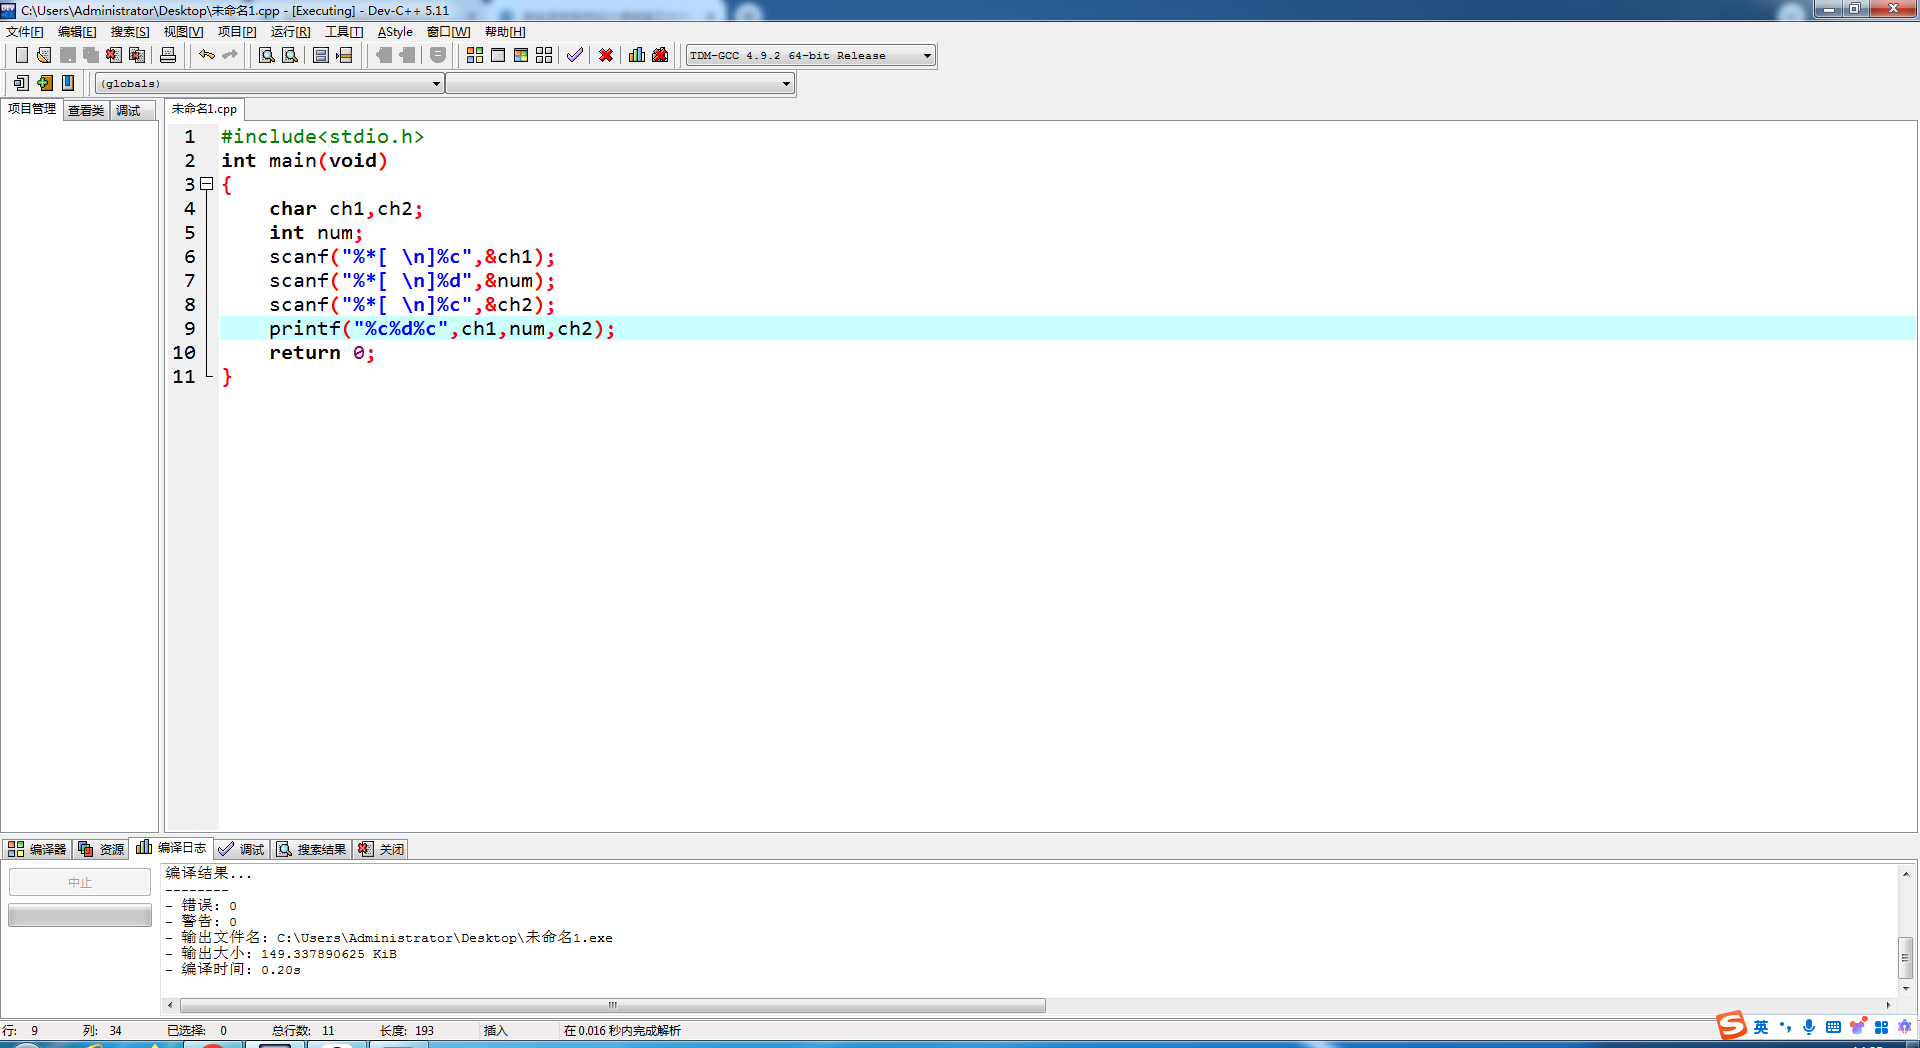The height and width of the screenshot is (1048, 1920).
Task: Click the Sogou input method logo
Action: [1731, 1026]
